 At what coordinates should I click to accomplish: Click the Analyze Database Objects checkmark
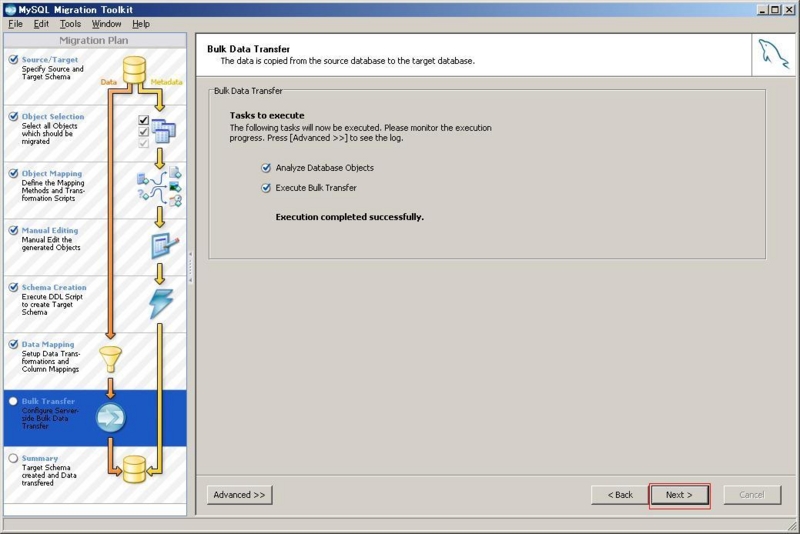click(266, 168)
